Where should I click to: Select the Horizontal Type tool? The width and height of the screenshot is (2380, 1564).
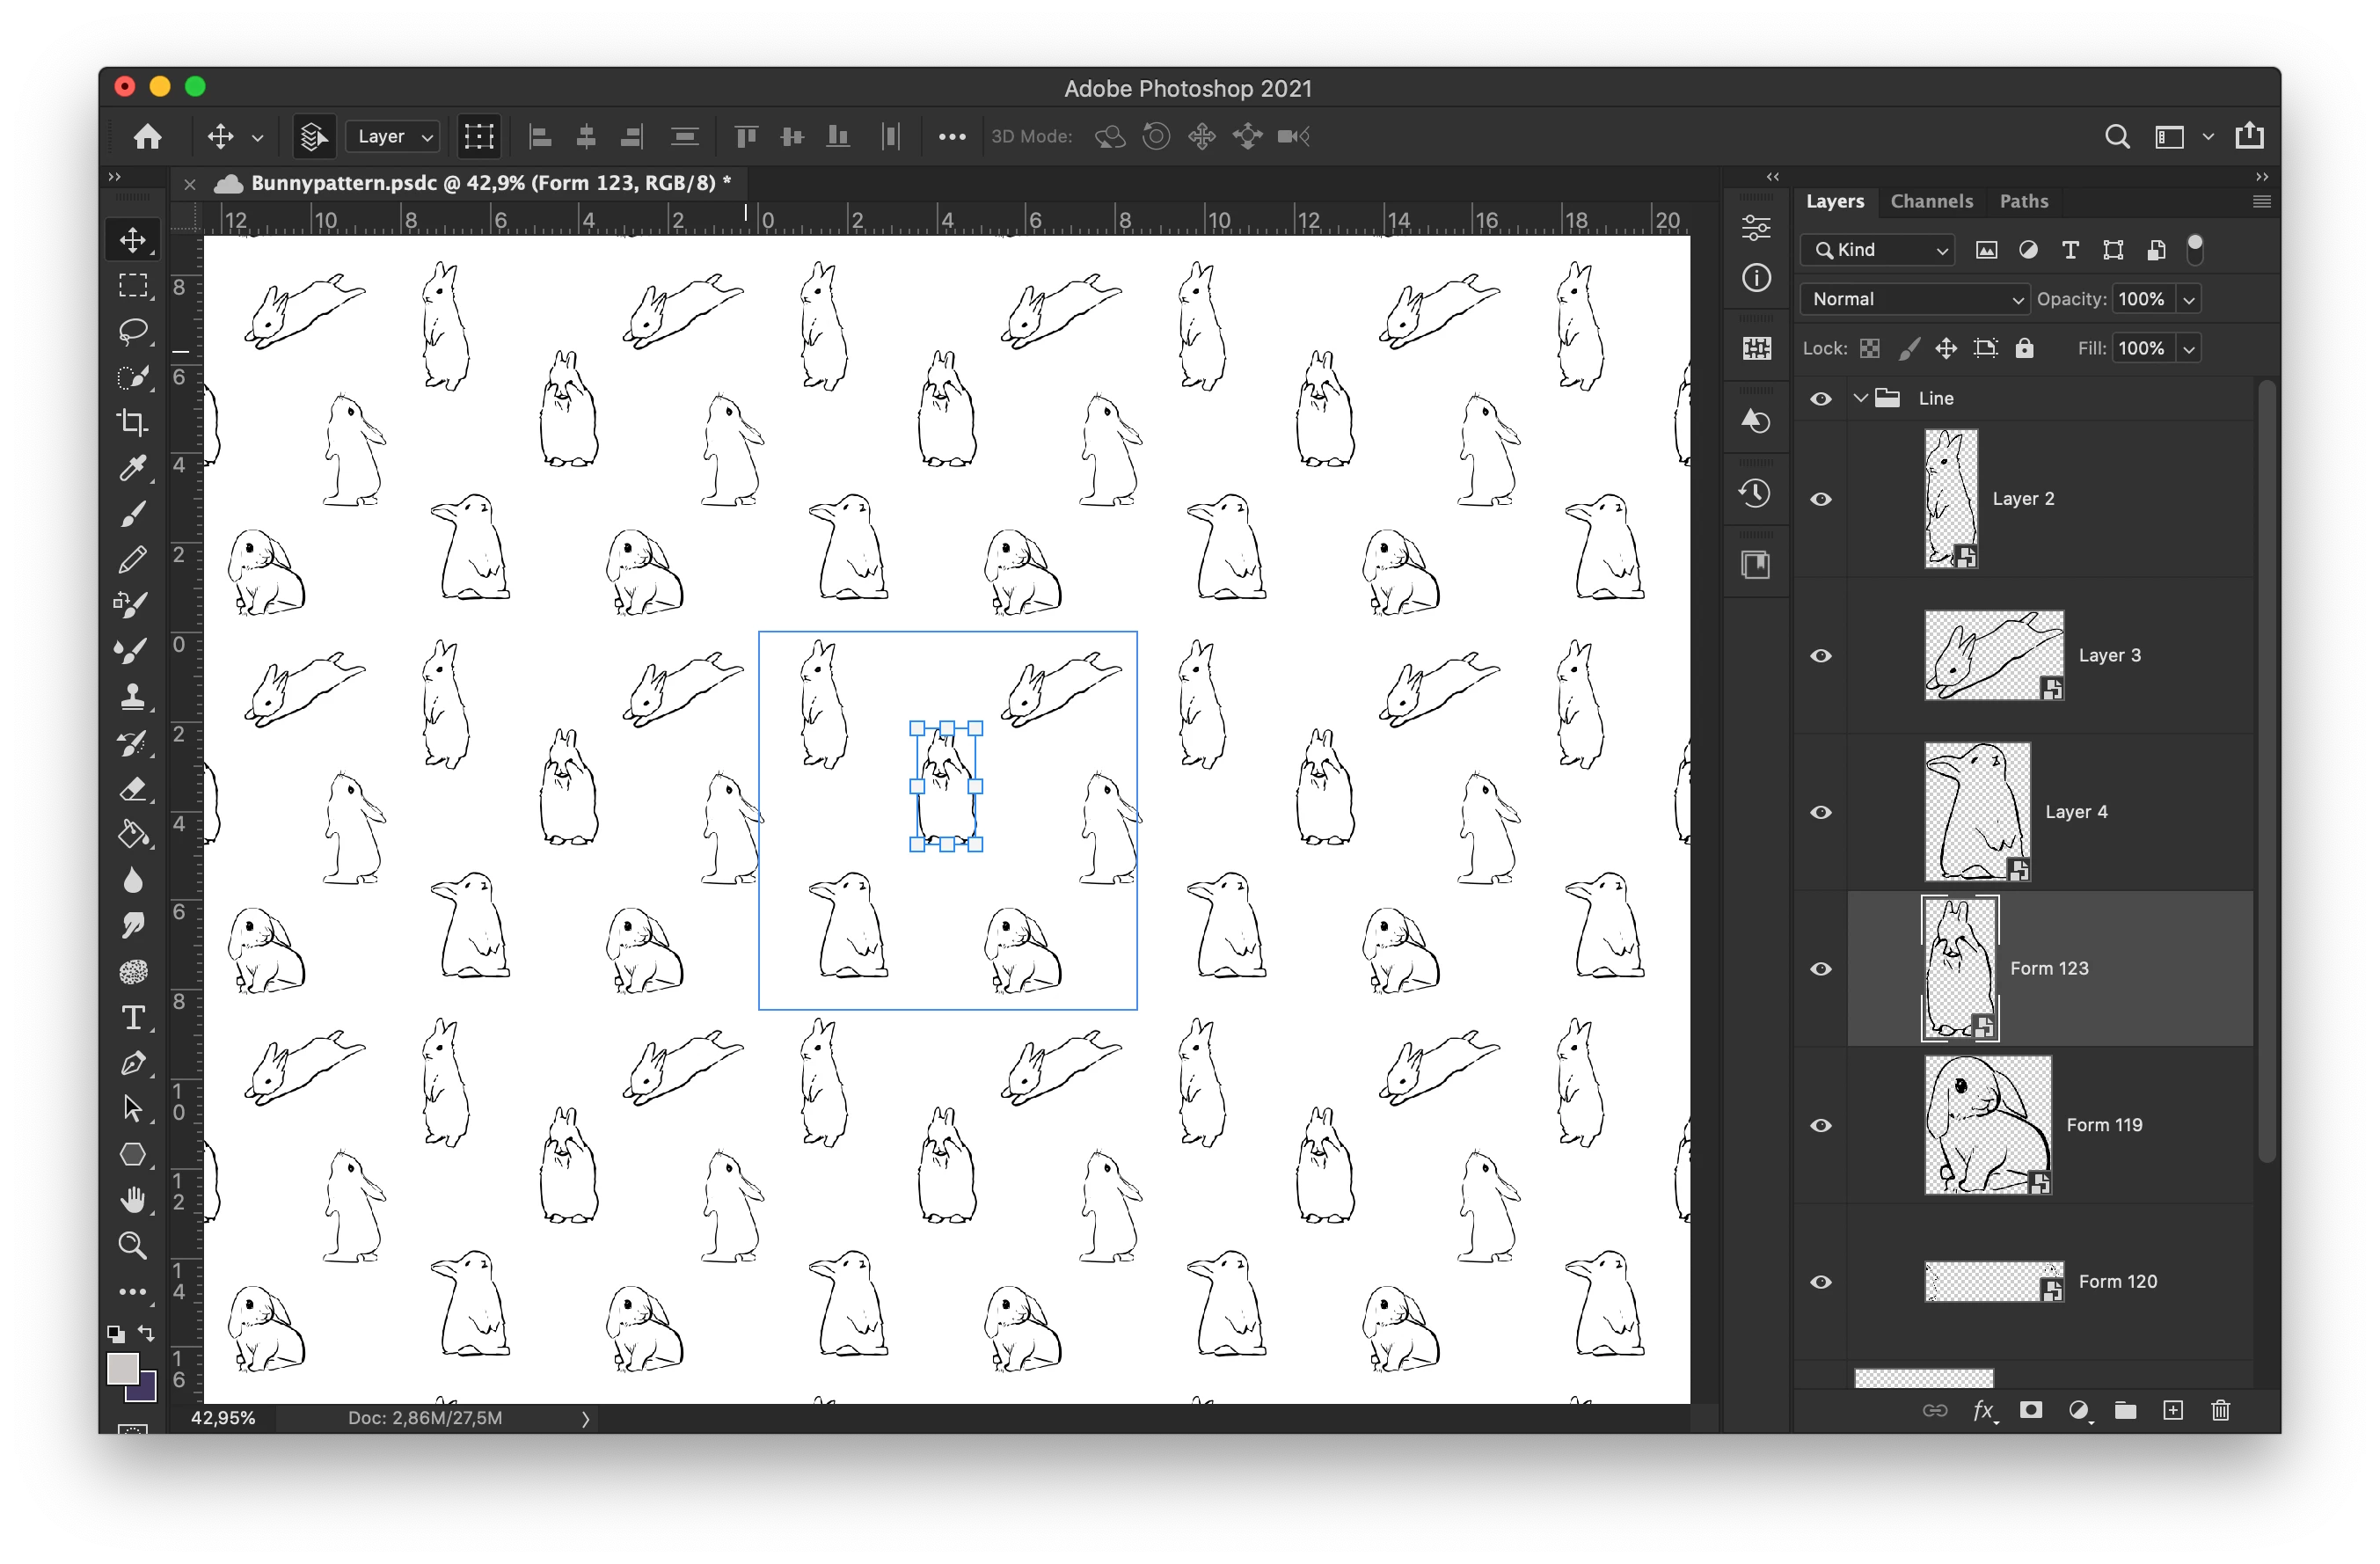(133, 1018)
